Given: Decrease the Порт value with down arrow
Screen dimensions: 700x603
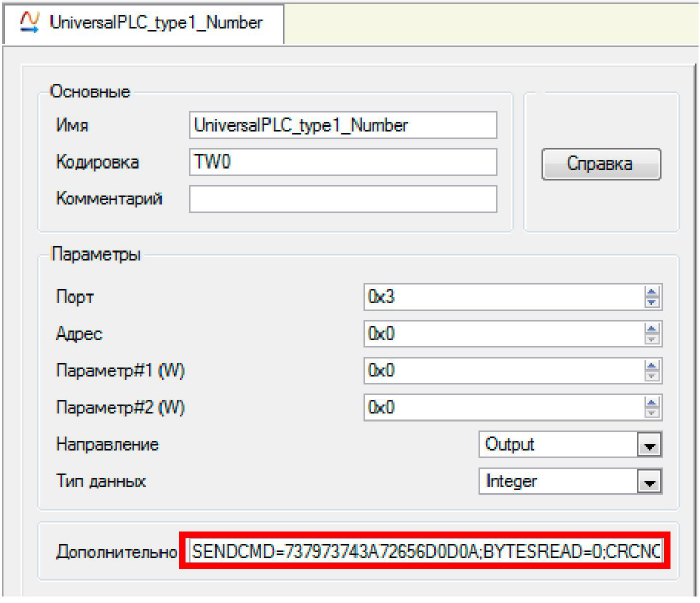Looking at the screenshot, I should coord(652,301).
